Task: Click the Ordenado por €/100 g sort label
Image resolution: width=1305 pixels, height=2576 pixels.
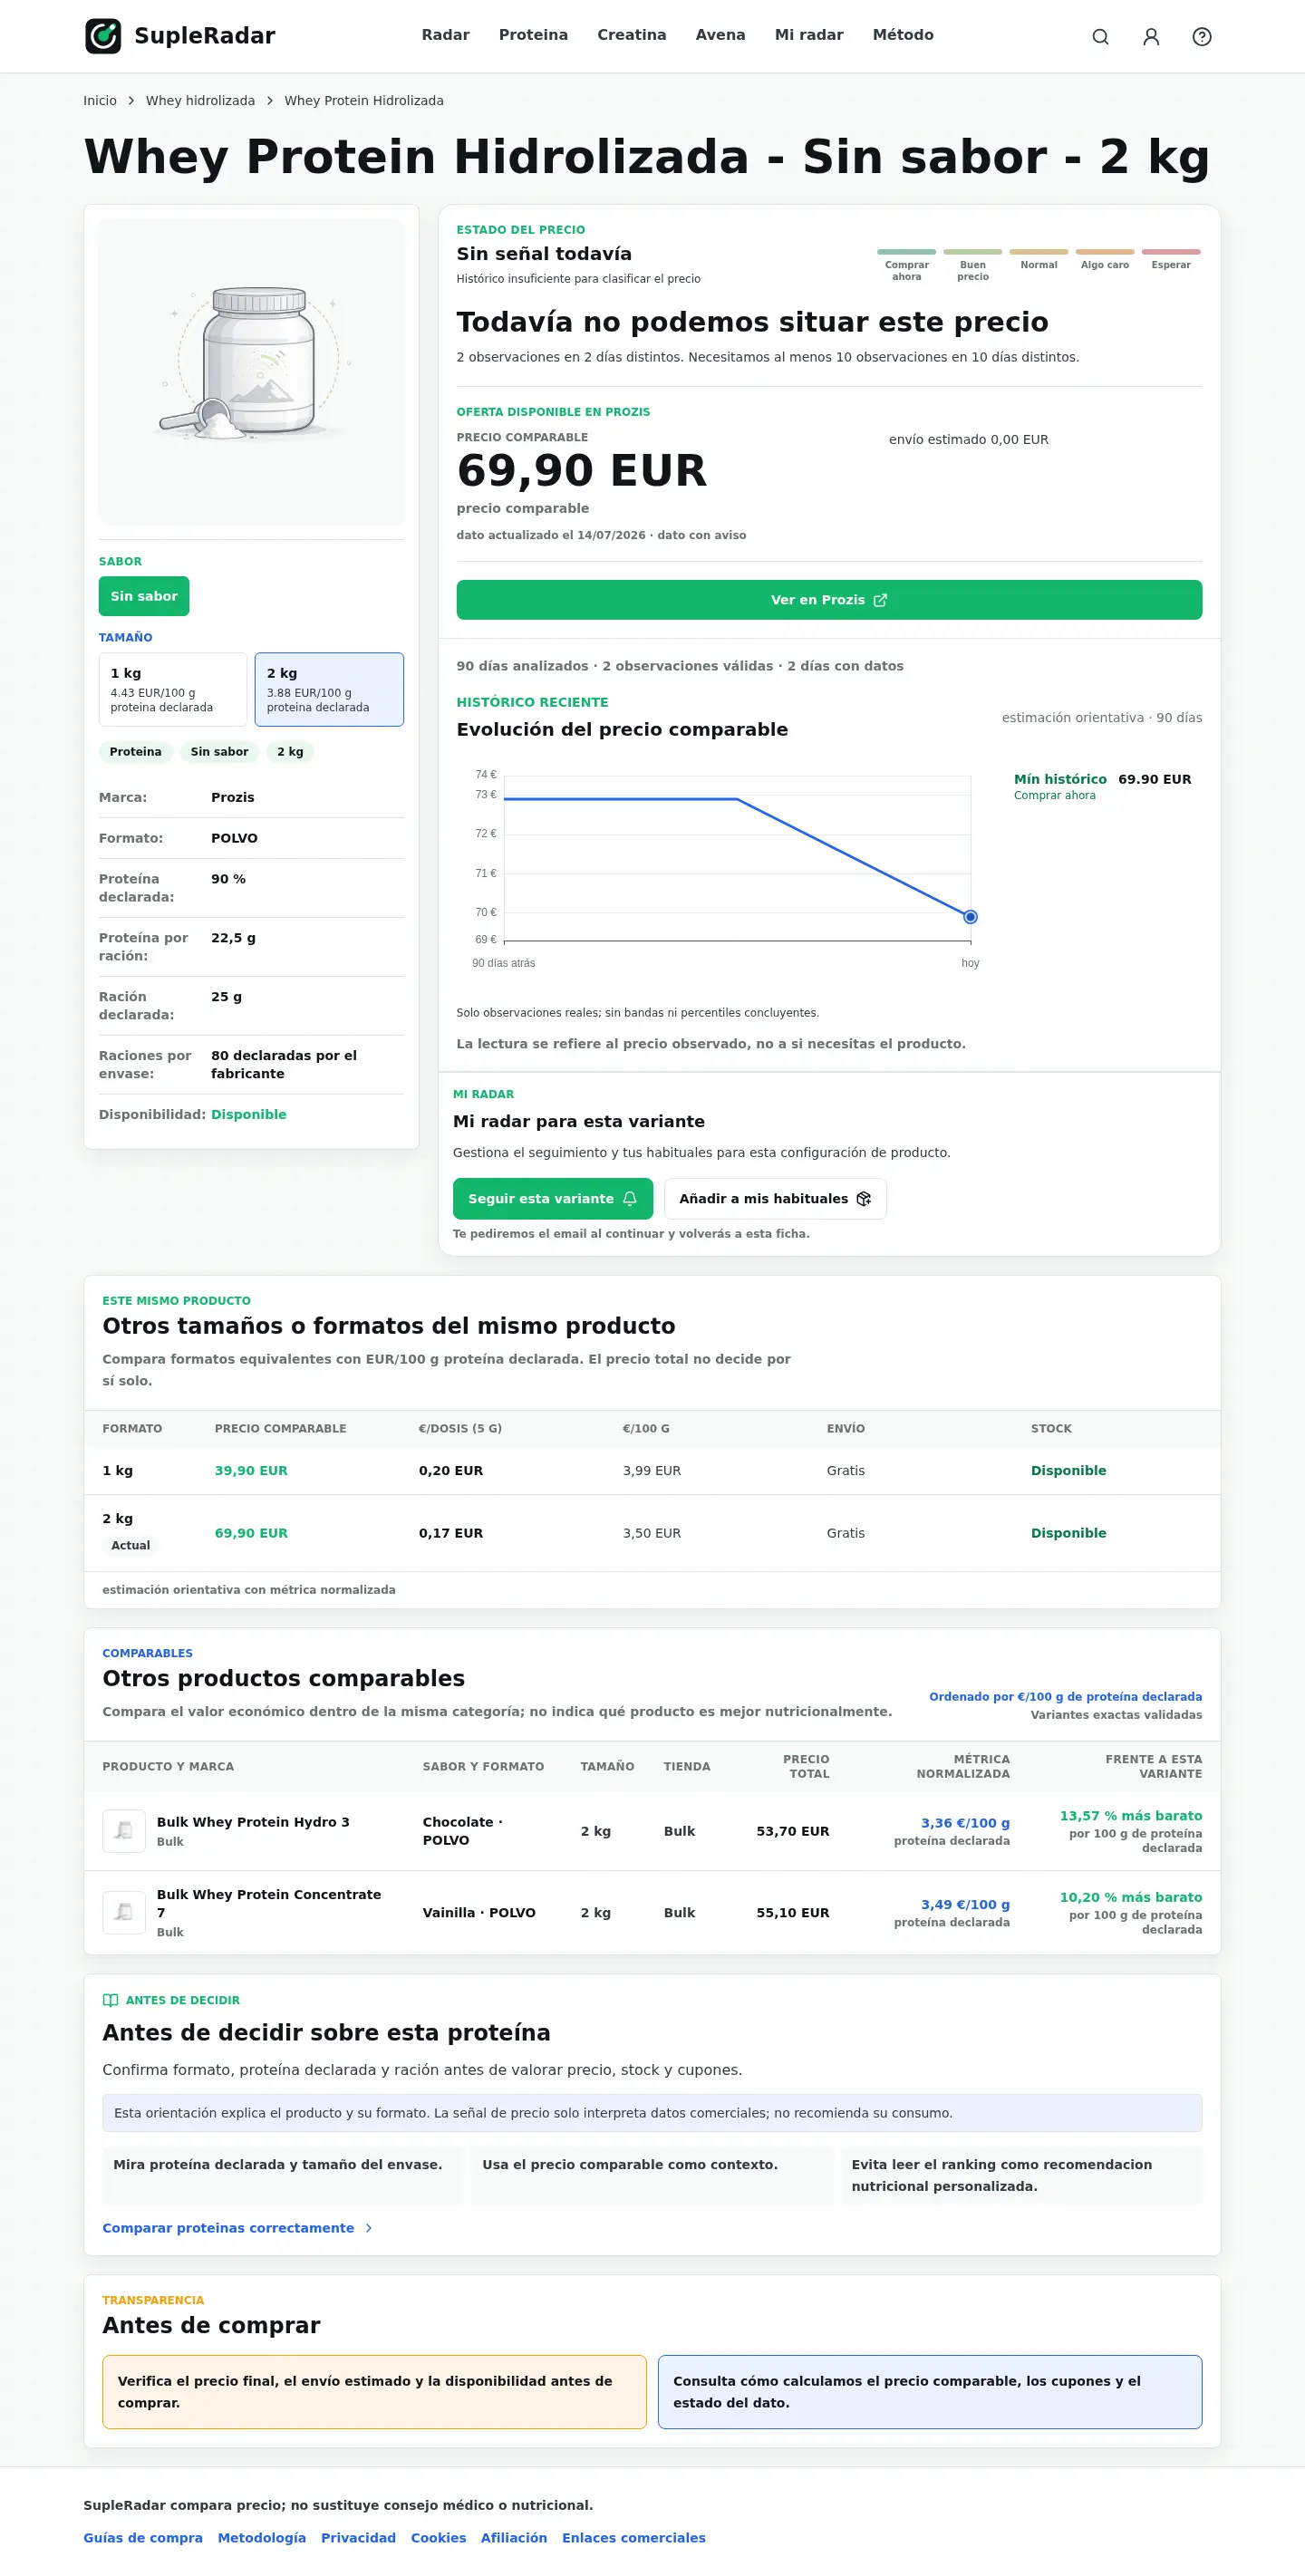Action: tap(1065, 1697)
